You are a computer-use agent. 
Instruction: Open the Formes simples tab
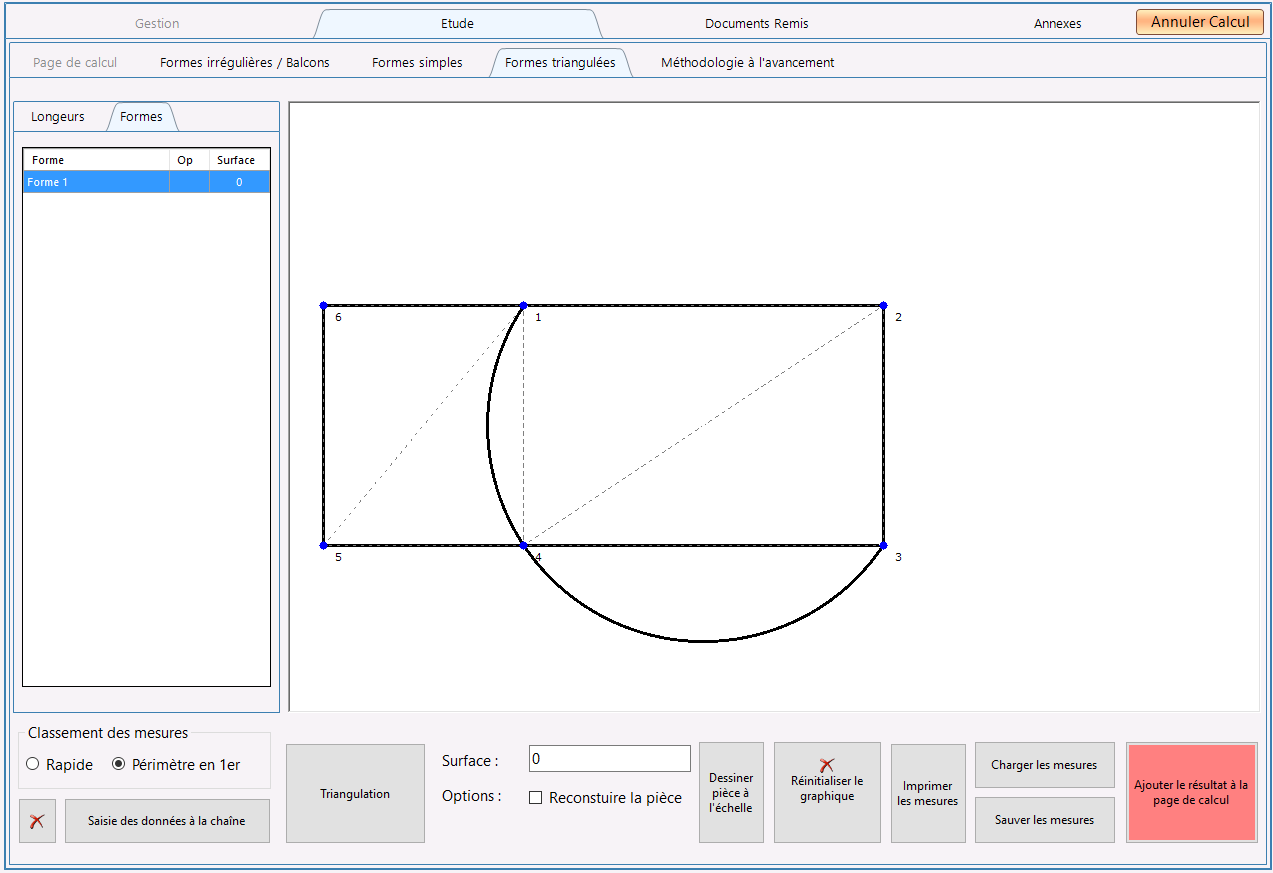[417, 63]
